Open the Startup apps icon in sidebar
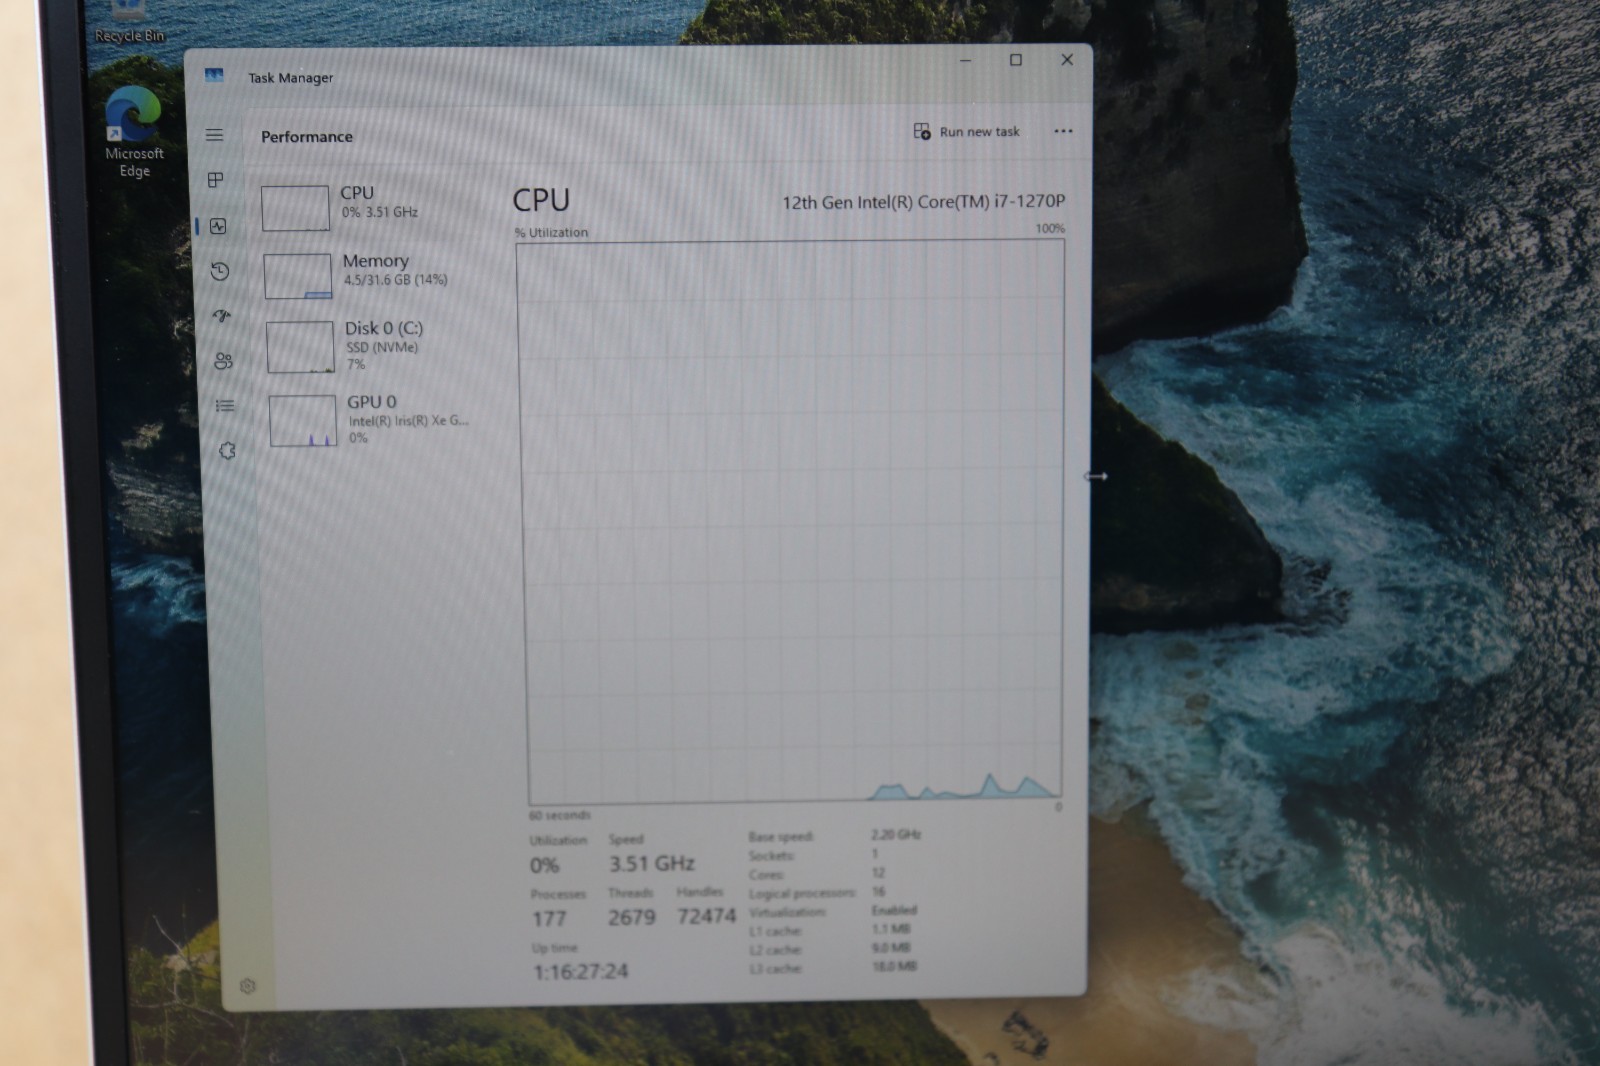 click(222, 316)
